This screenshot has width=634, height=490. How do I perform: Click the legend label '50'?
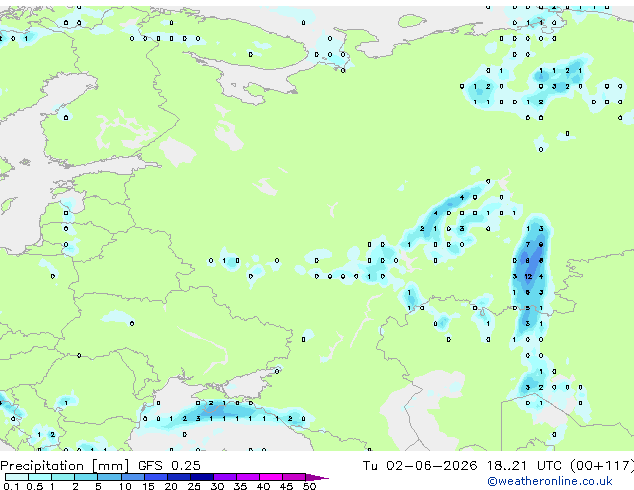pos(309,486)
